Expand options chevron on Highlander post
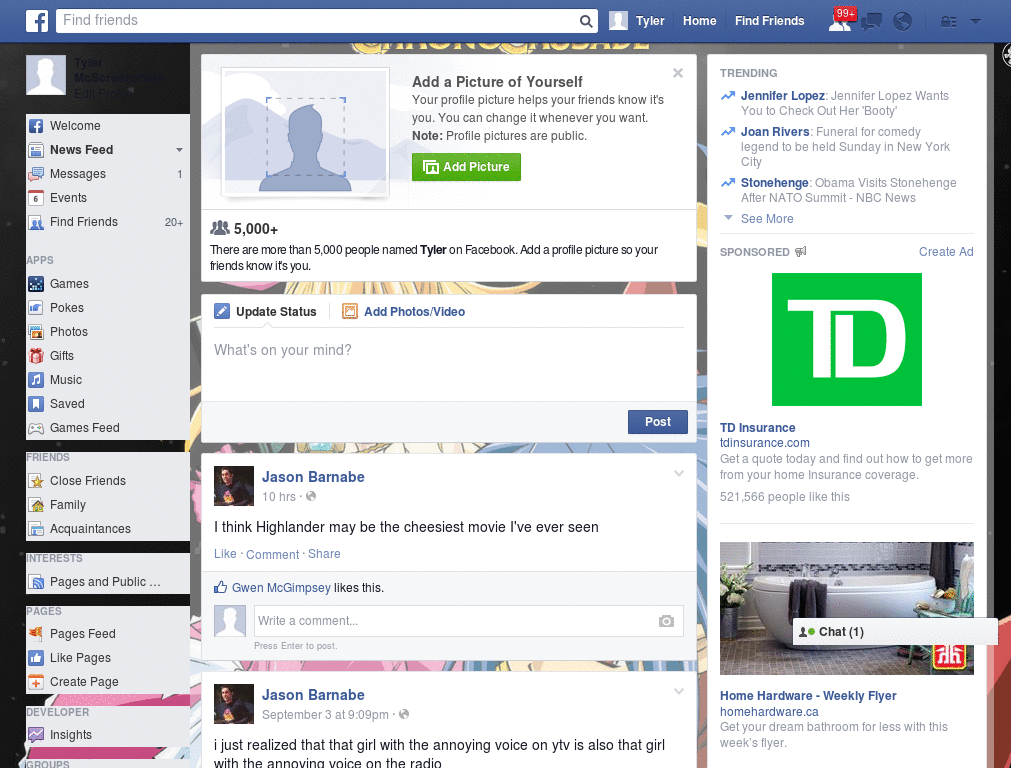 (x=679, y=473)
